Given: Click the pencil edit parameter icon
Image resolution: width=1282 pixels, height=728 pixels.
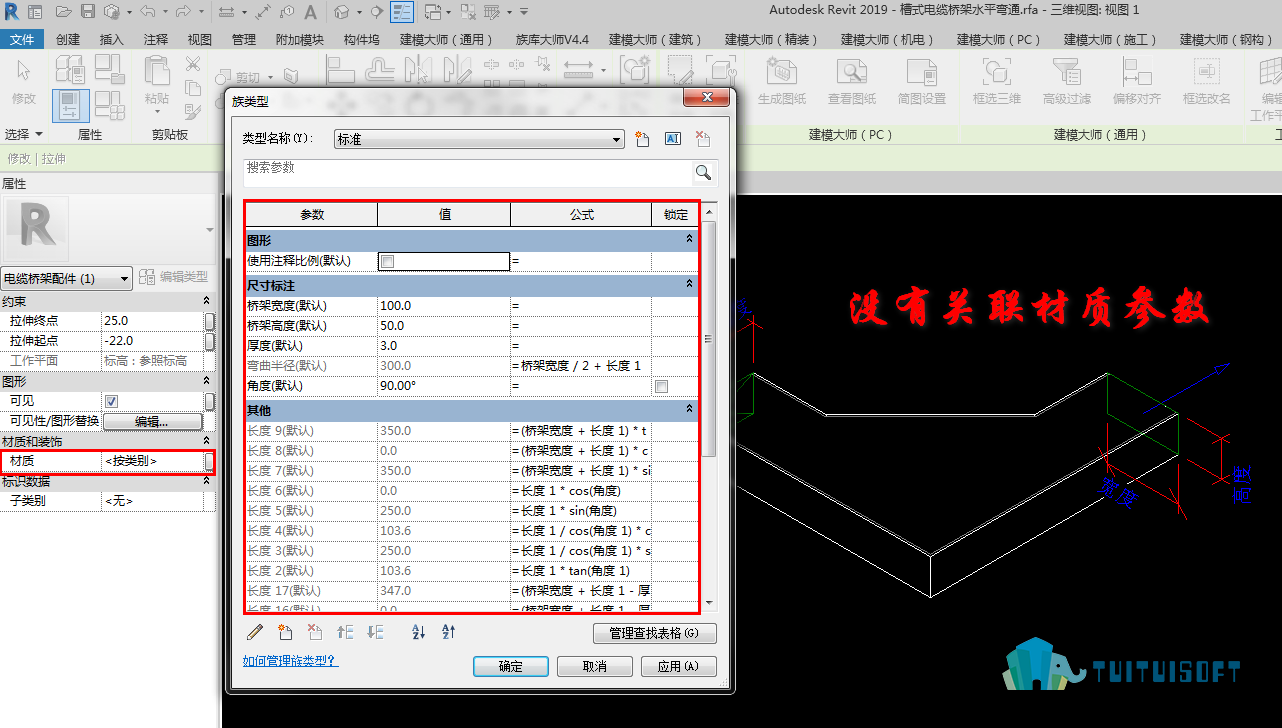Looking at the screenshot, I should (x=255, y=632).
